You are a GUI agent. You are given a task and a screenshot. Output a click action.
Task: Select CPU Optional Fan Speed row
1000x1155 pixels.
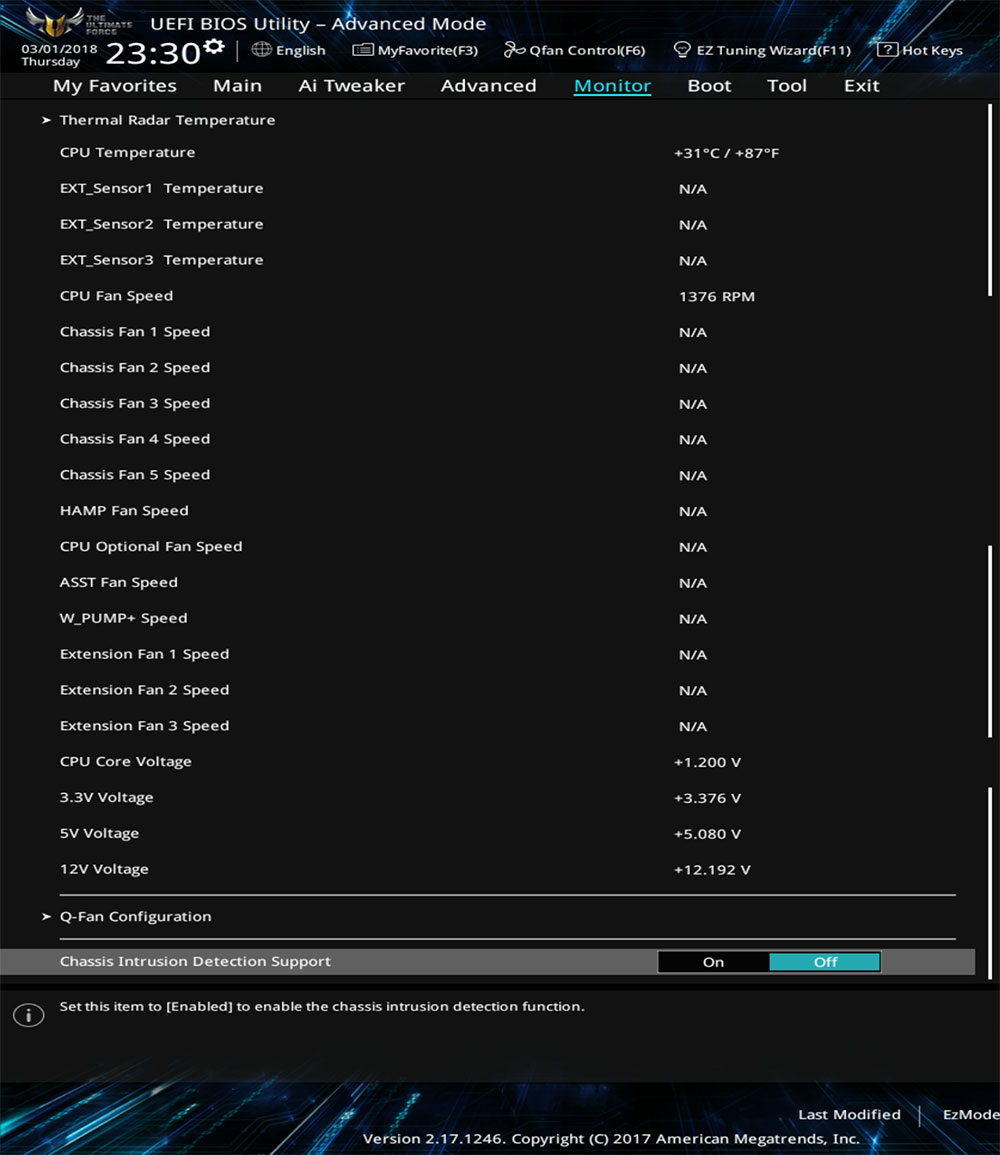151,547
